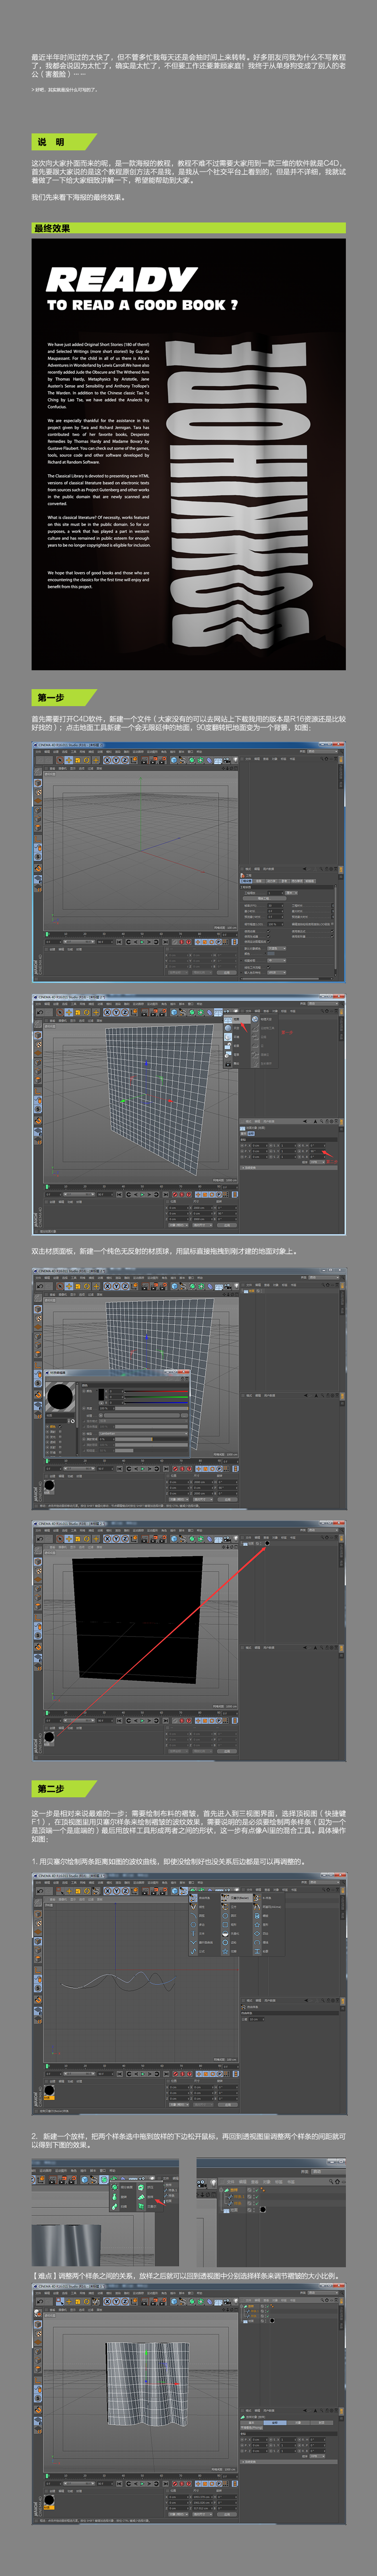Viewport: 377px width, 2576px height.
Task: Click green color slider in Material Editor
Action: [x=157, y=1397]
